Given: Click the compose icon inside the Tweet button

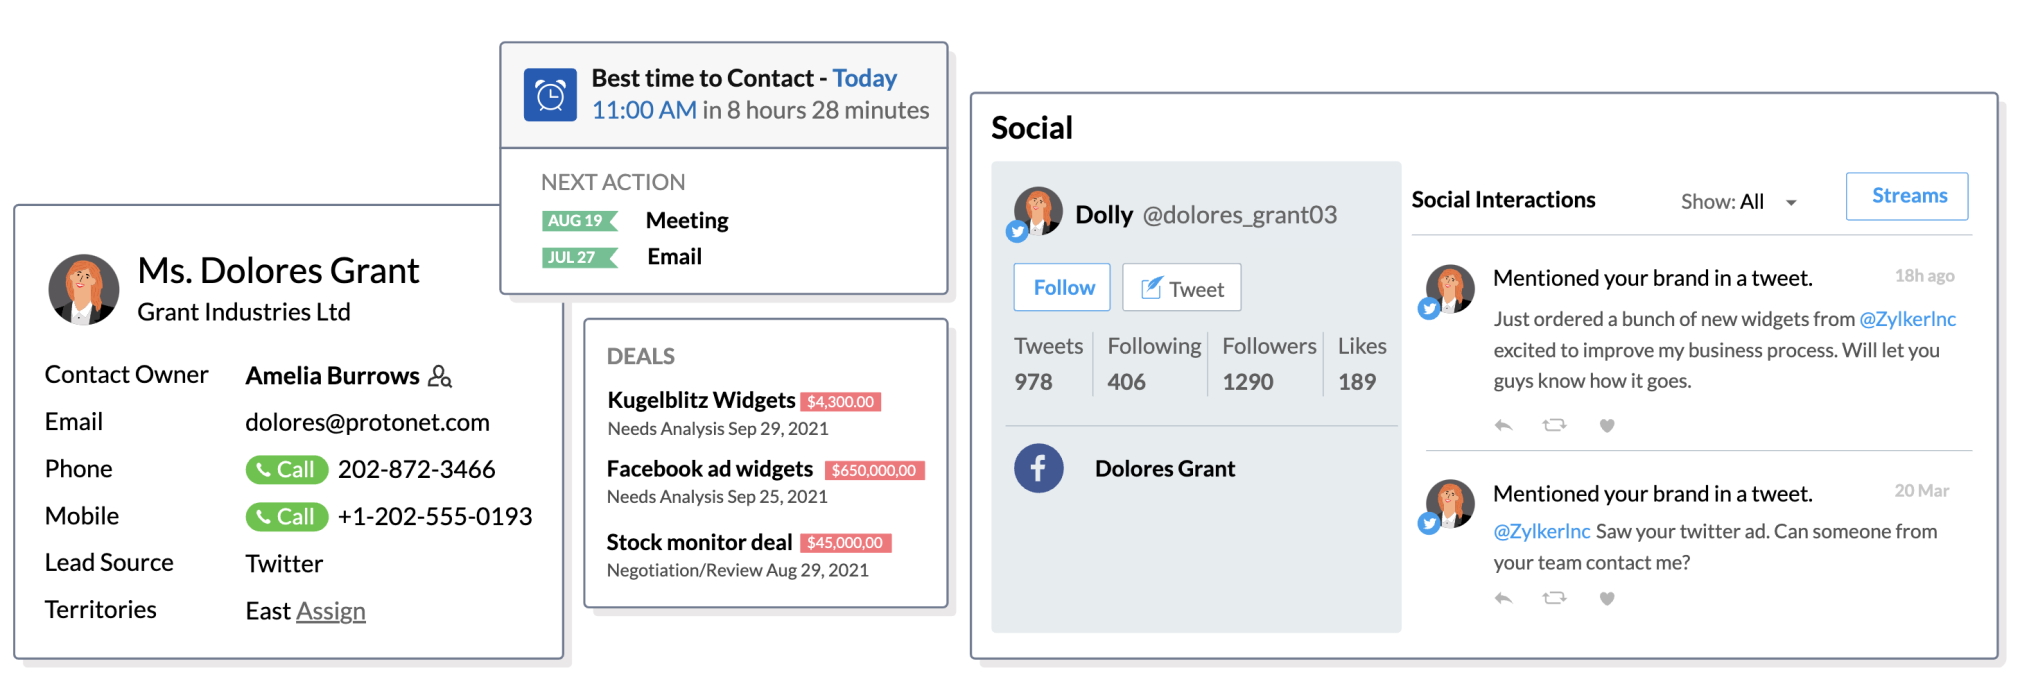Looking at the screenshot, I should (x=1152, y=287).
